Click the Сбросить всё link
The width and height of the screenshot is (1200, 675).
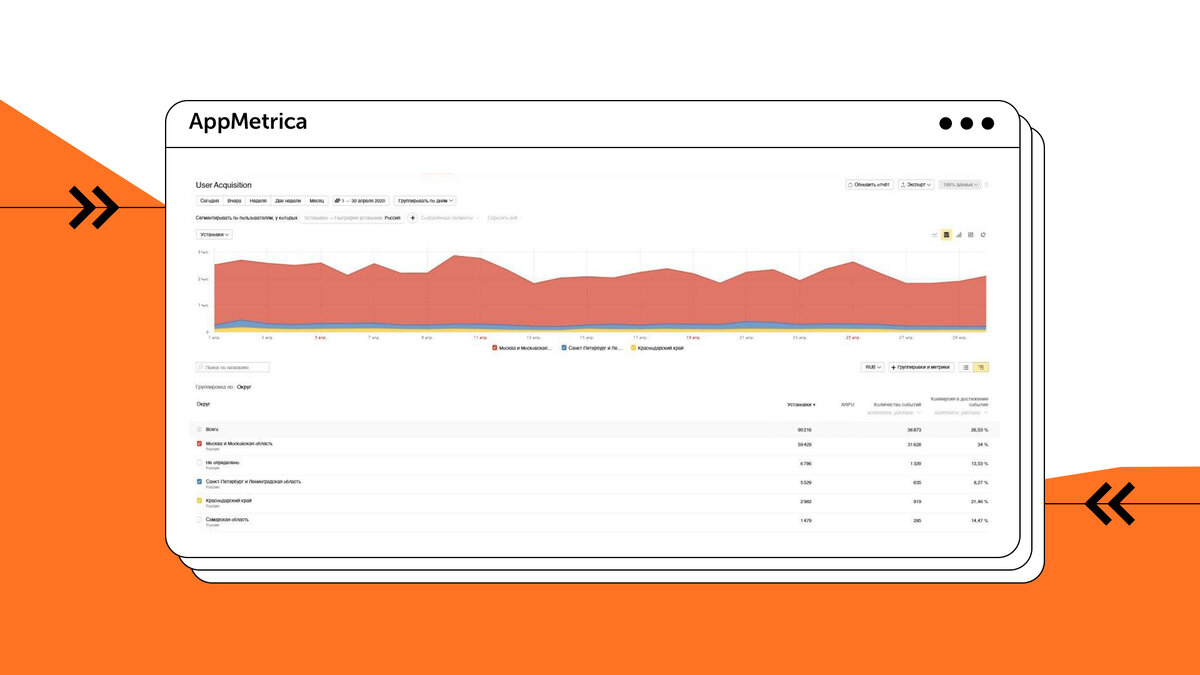tap(503, 218)
